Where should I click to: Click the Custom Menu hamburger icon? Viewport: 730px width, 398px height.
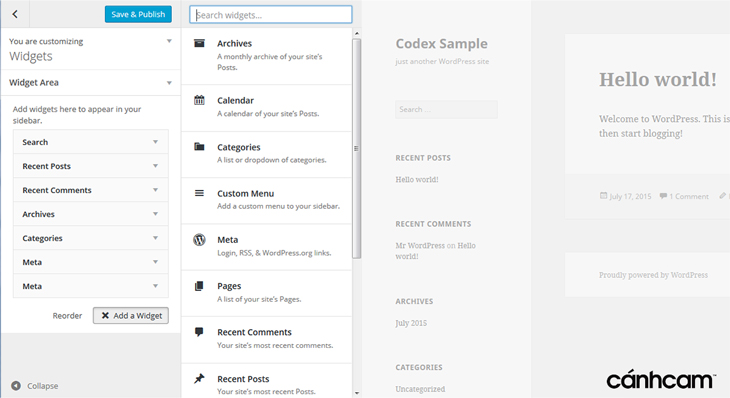click(199, 193)
